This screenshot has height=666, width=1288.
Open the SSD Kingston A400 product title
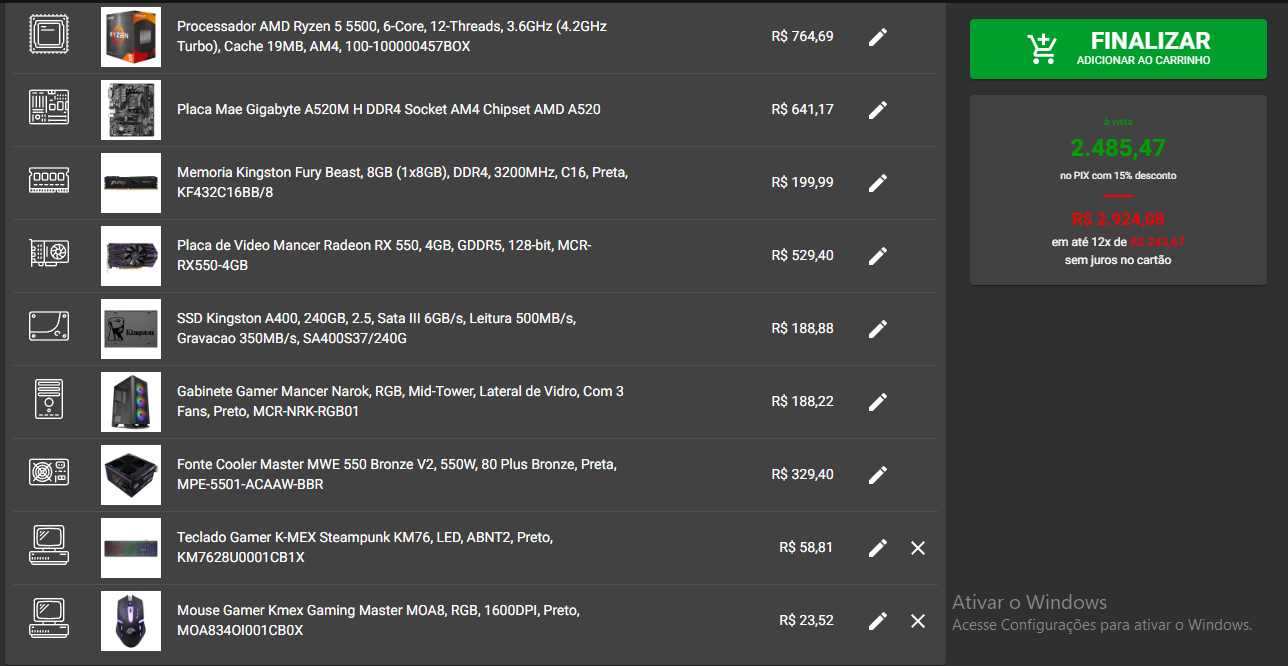pos(376,329)
